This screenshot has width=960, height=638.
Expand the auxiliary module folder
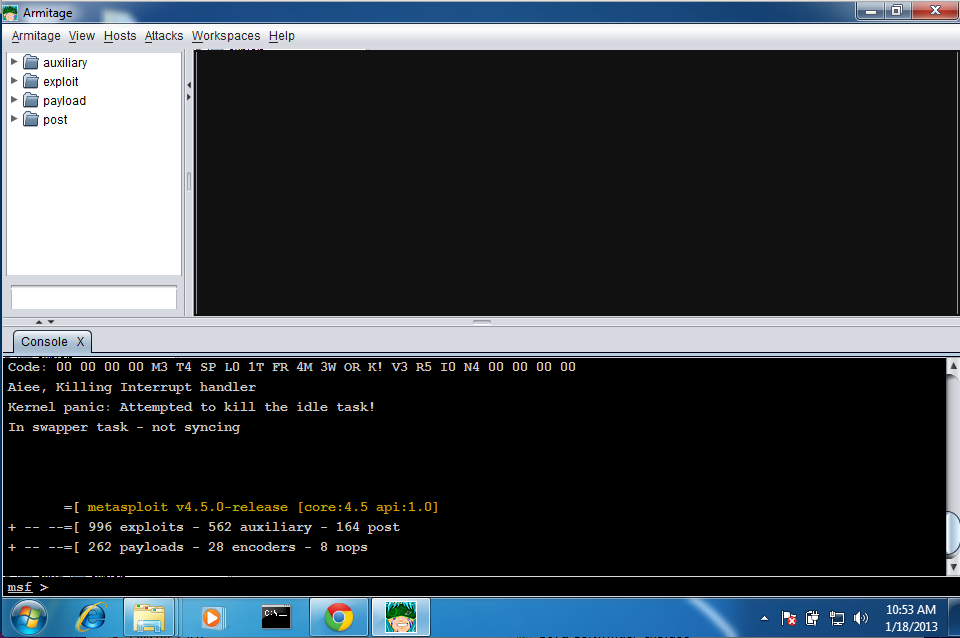point(14,62)
